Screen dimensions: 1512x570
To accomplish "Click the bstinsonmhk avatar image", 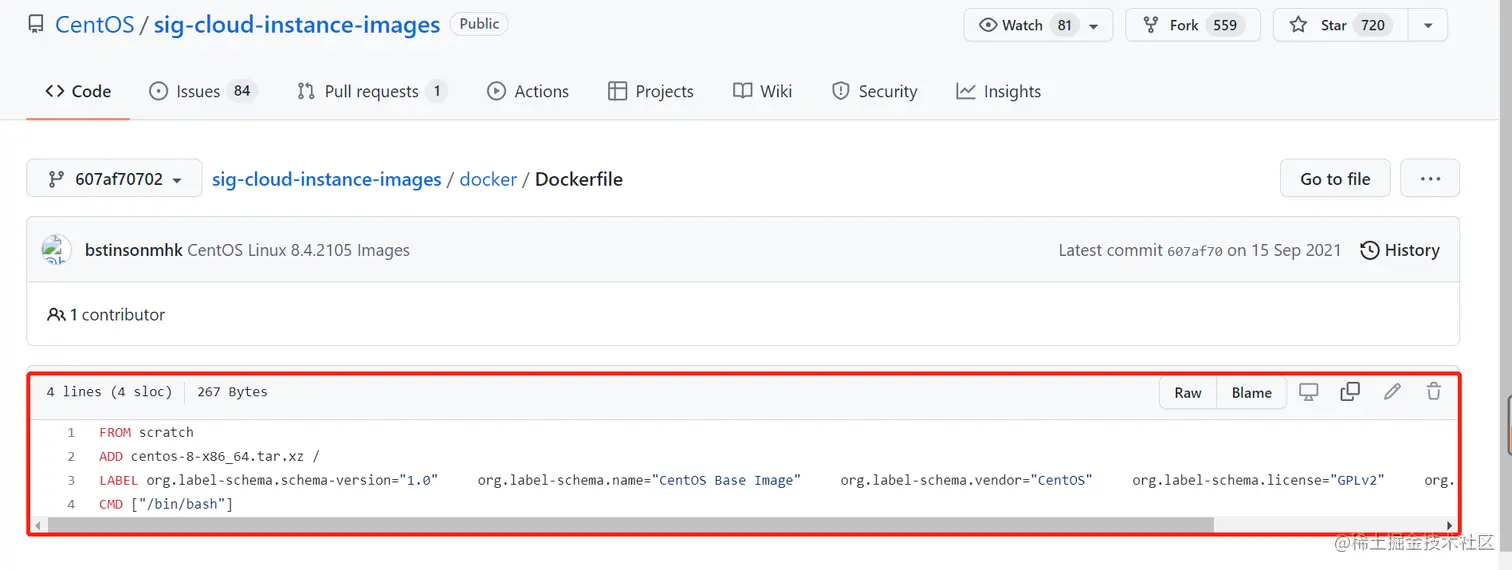I will pos(56,250).
